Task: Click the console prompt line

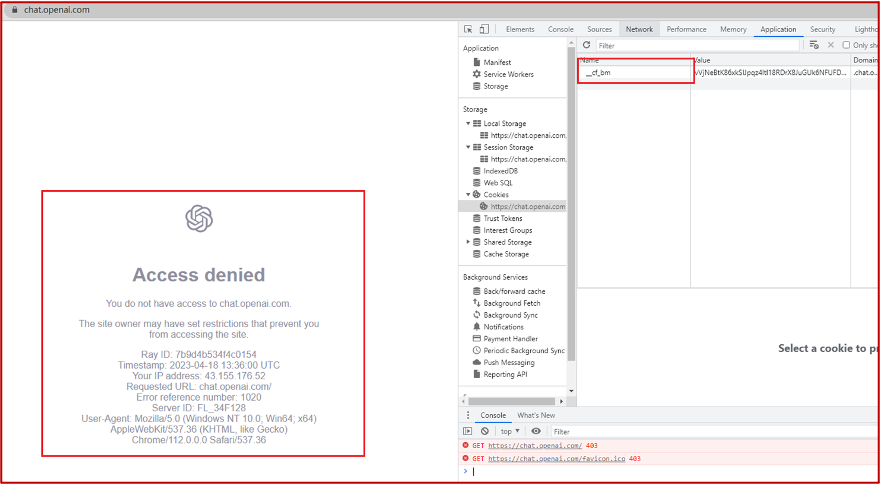Action: [673, 472]
